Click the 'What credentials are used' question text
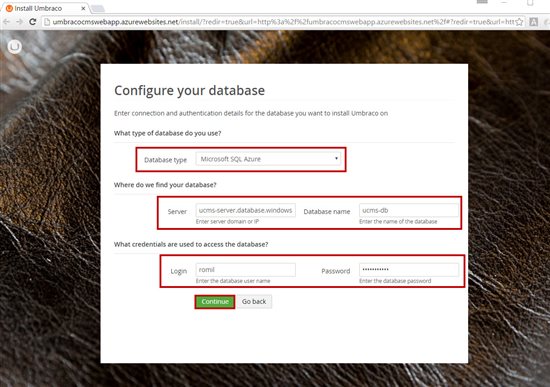The width and height of the screenshot is (550, 387). point(191,245)
